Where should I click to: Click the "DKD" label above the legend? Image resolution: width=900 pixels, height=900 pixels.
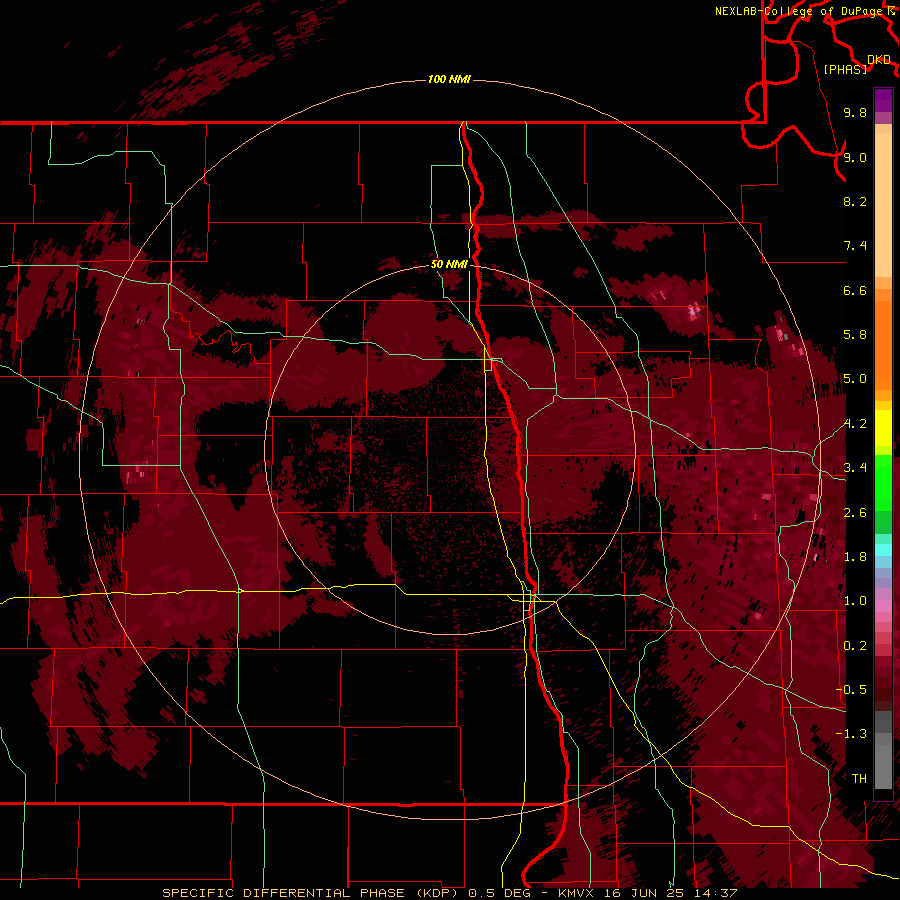click(878, 60)
